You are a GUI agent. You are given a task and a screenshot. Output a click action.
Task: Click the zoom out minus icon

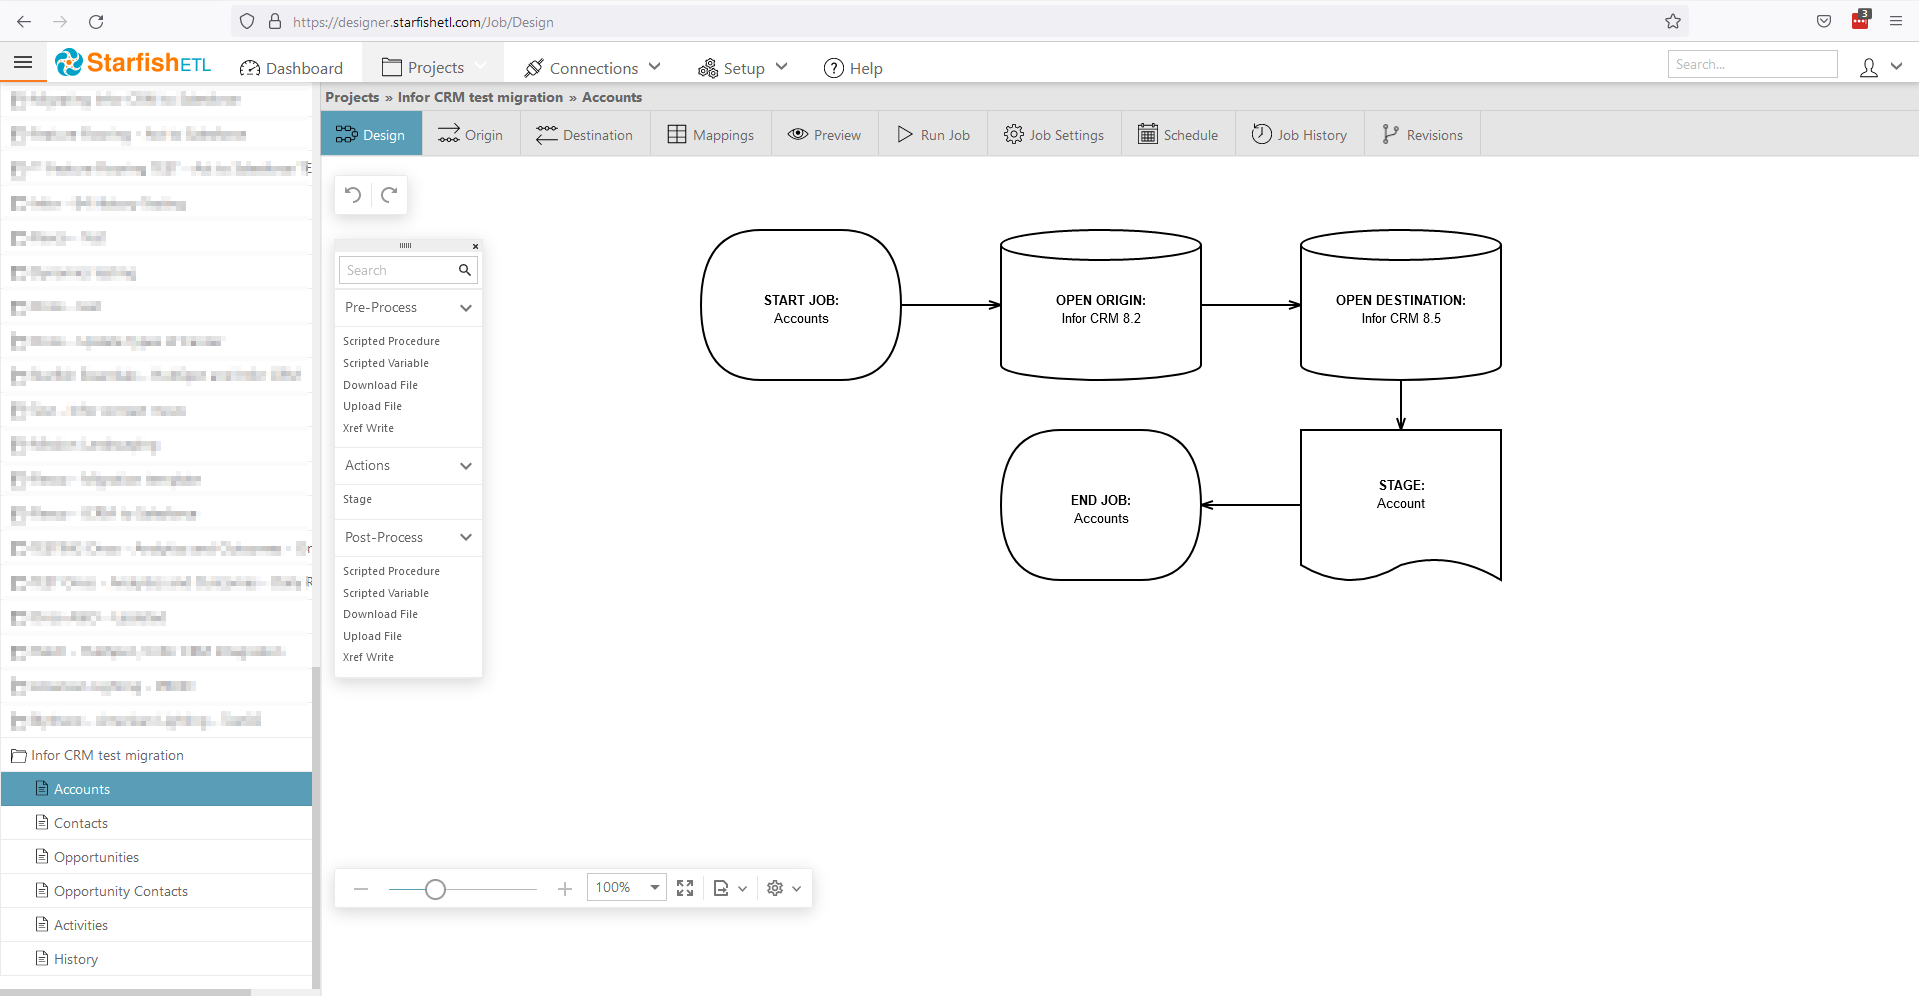[361, 889]
